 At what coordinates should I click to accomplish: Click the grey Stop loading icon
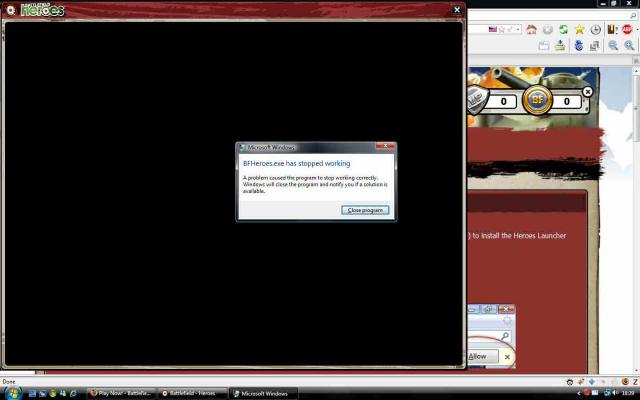[x=548, y=29]
